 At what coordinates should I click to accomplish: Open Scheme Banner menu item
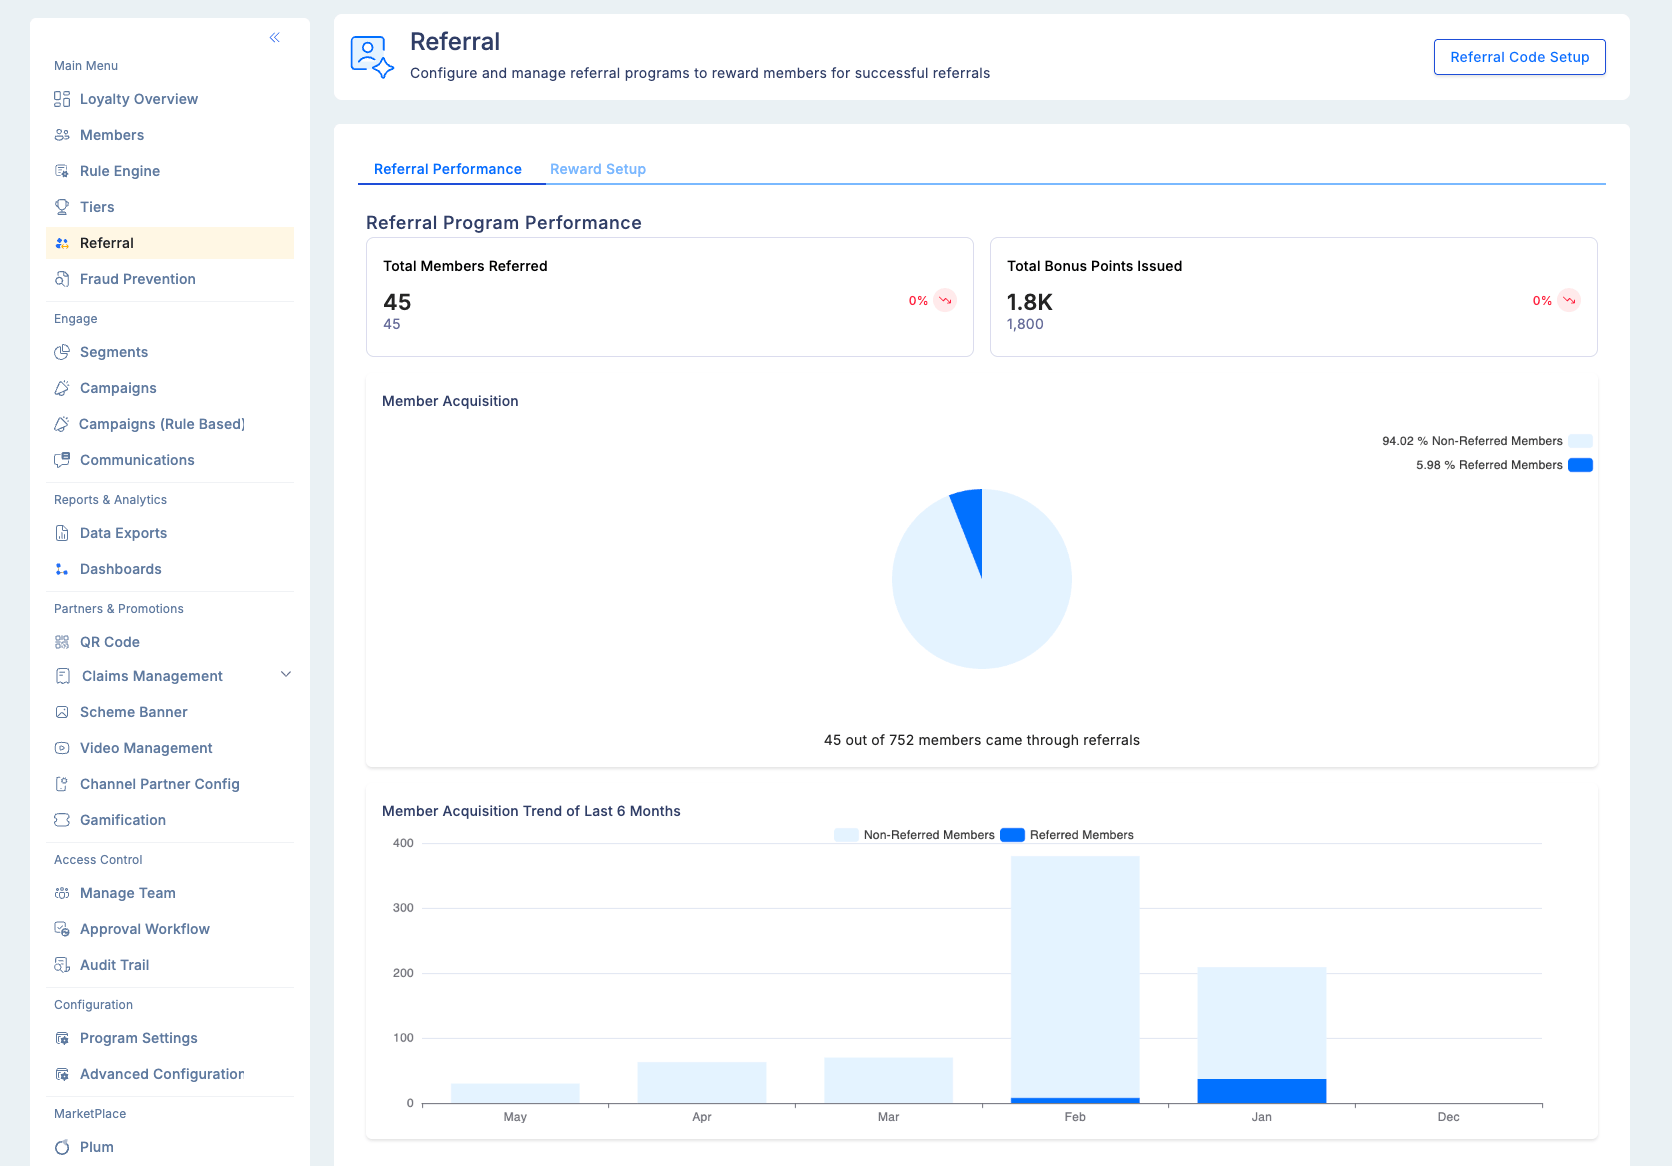(170, 712)
